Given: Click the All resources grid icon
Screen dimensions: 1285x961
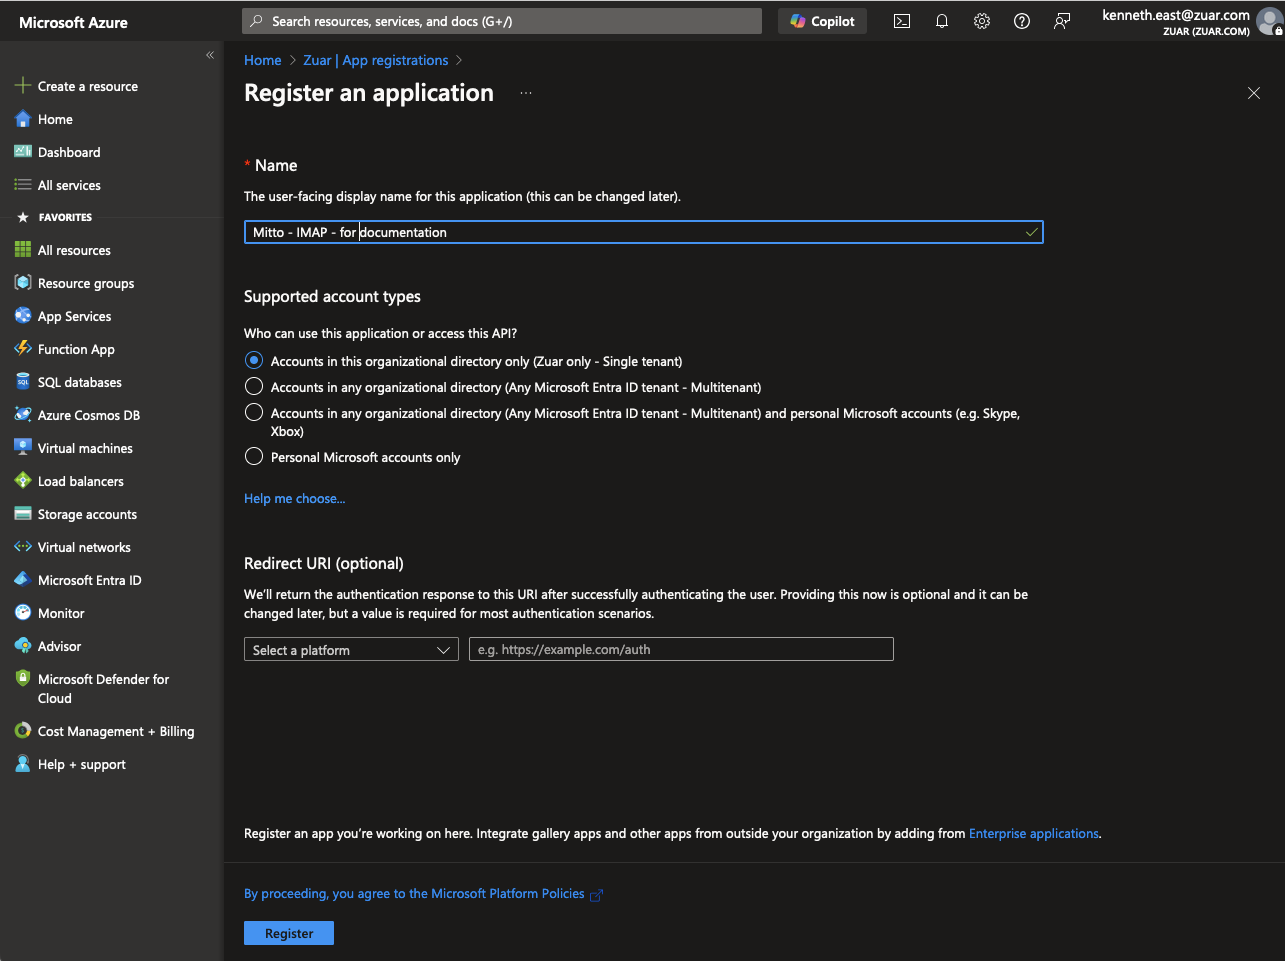Looking at the screenshot, I should 22,250.
